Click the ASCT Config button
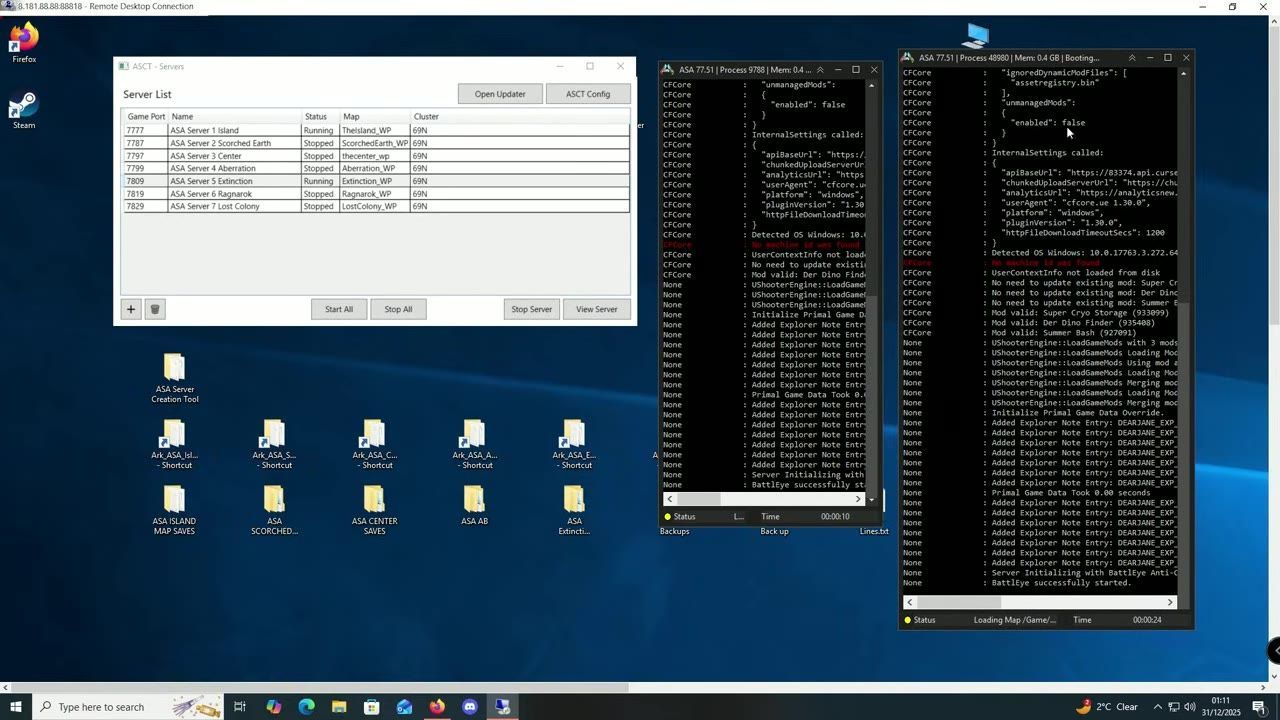Screen dimensions: 1280x720 pyautogui.click(x=588, y=94)
